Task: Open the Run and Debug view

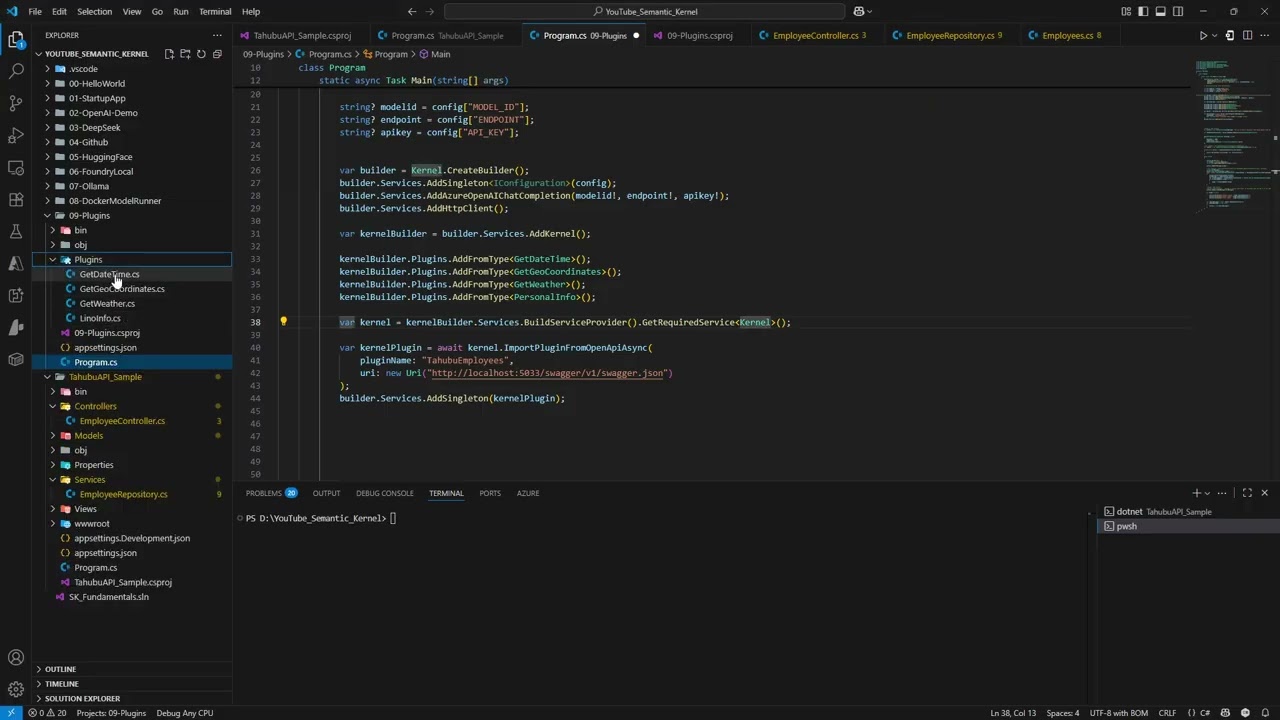Action: pyautogui.click(x=16, y=136)
